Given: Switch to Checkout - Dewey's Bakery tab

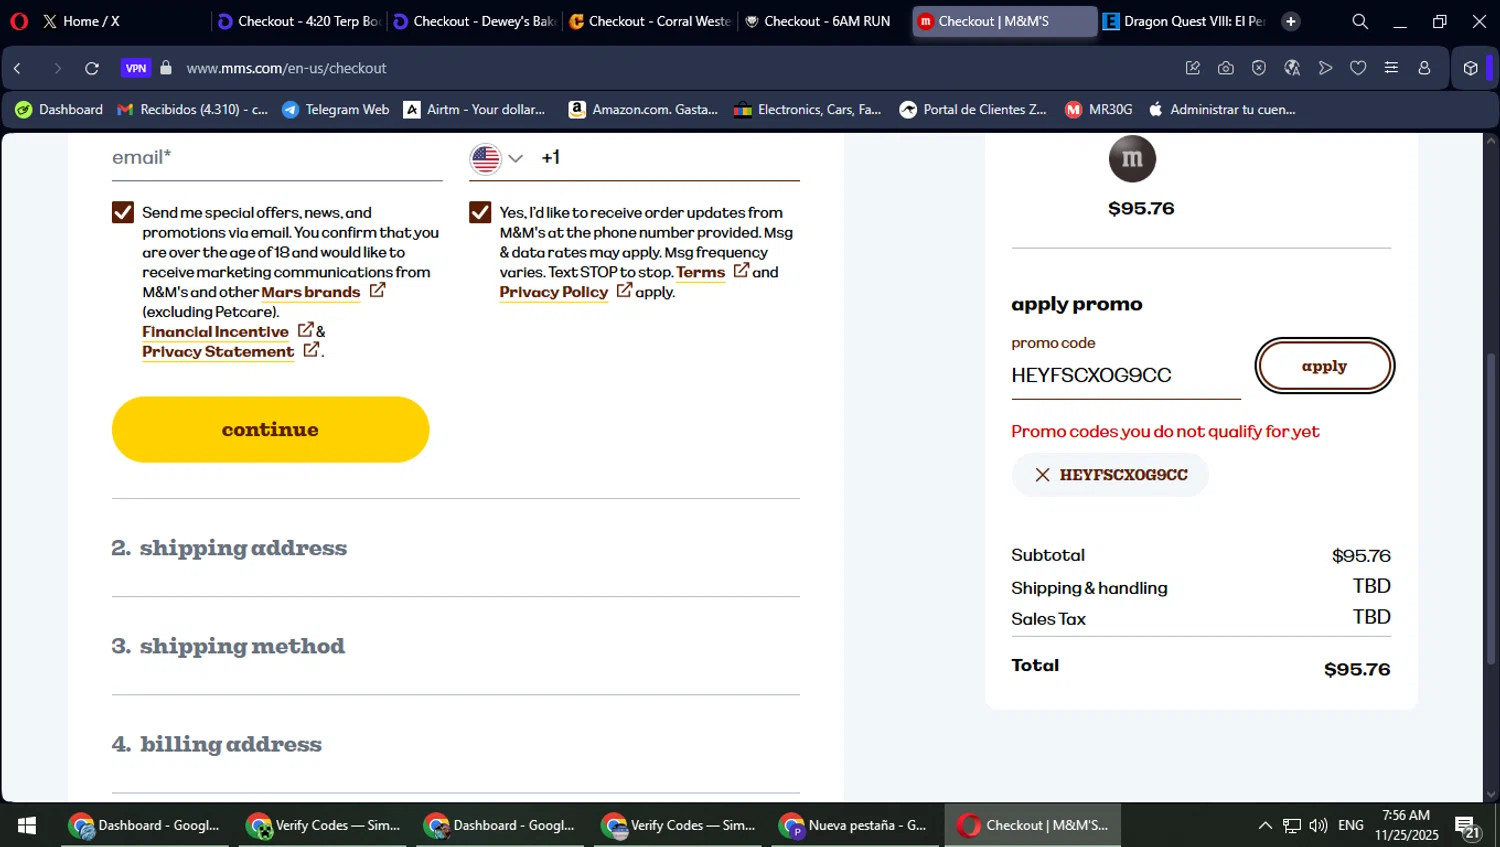Looking at the screenshot, I should pyautogui.click(x=475, y=21).
